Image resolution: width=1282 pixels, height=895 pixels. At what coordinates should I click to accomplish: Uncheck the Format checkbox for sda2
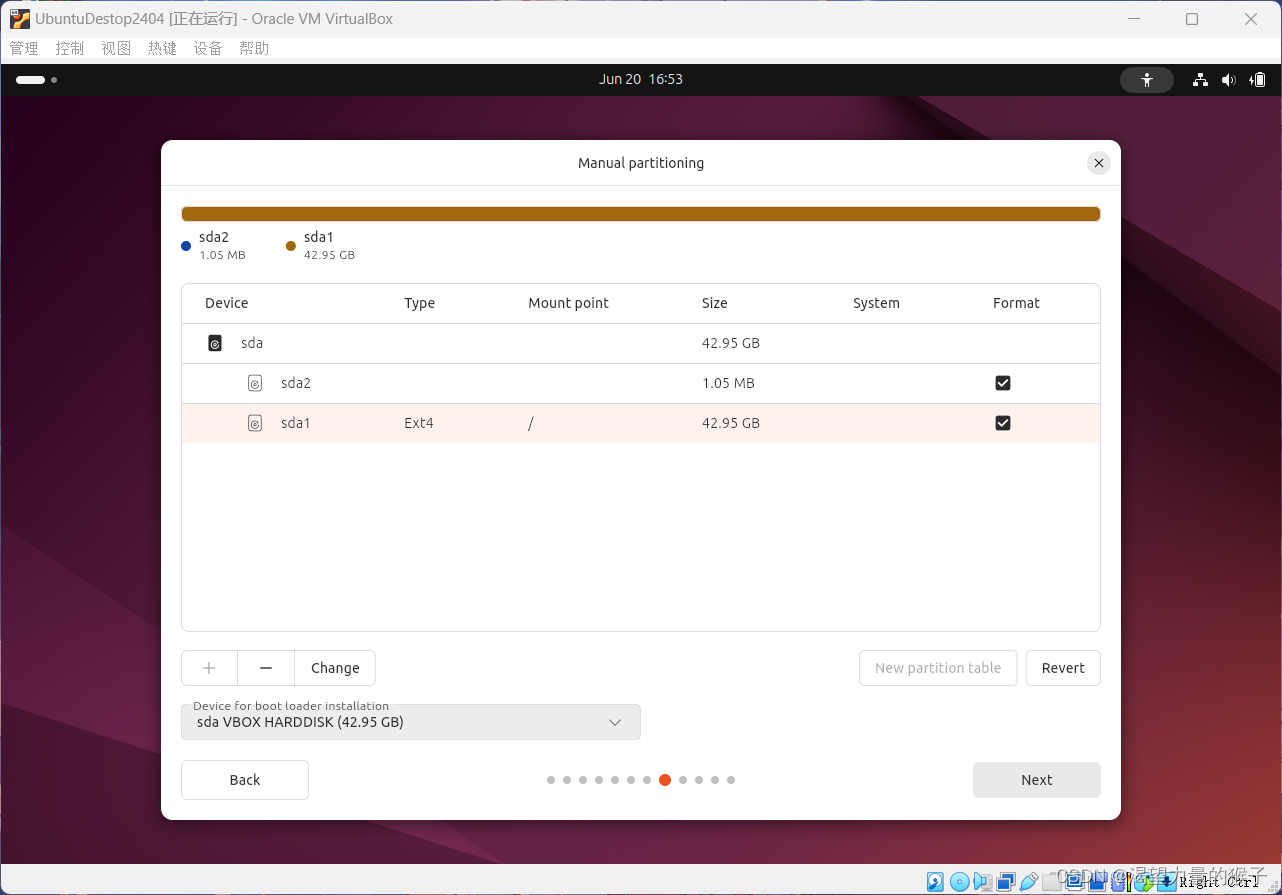click(x=1003, y=383)
